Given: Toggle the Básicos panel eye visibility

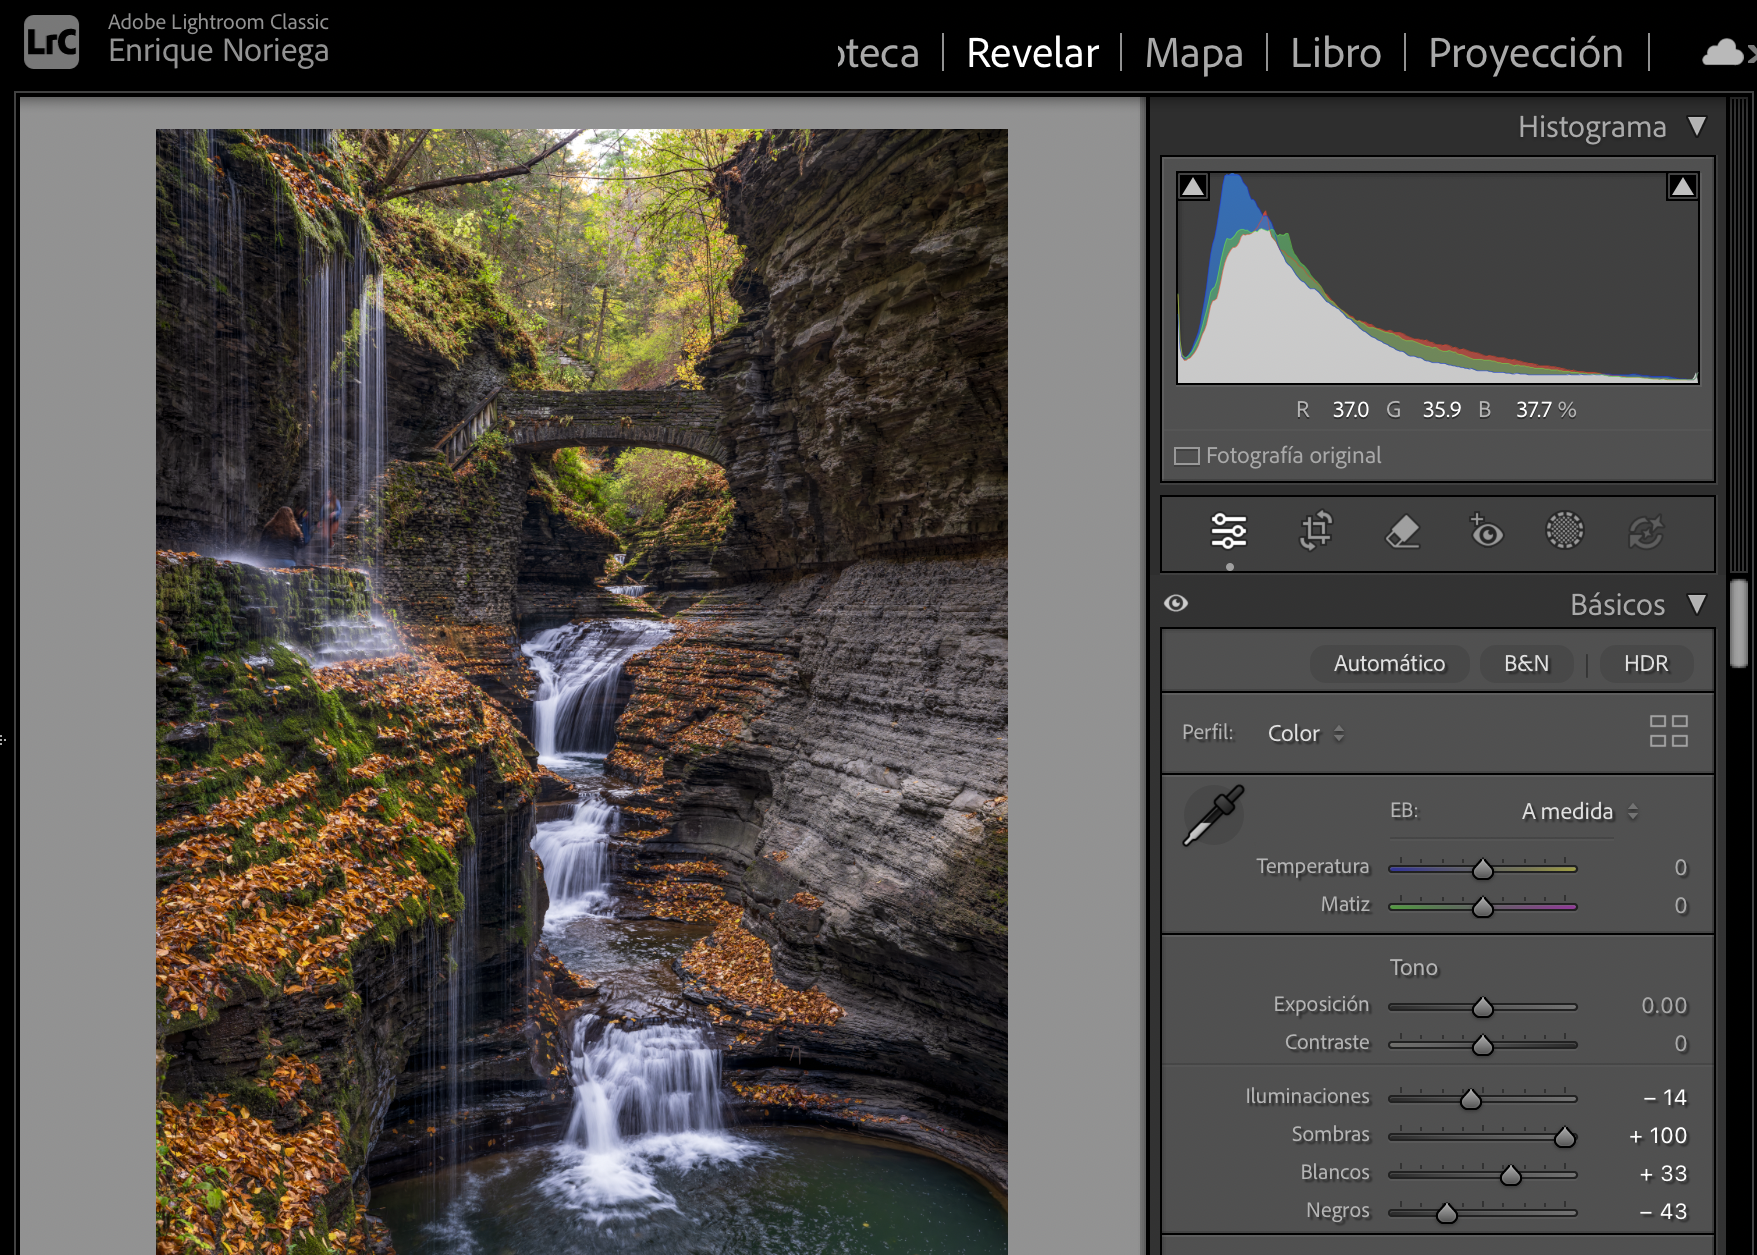Looking at the screenshot, I should tap(1176, 603).
